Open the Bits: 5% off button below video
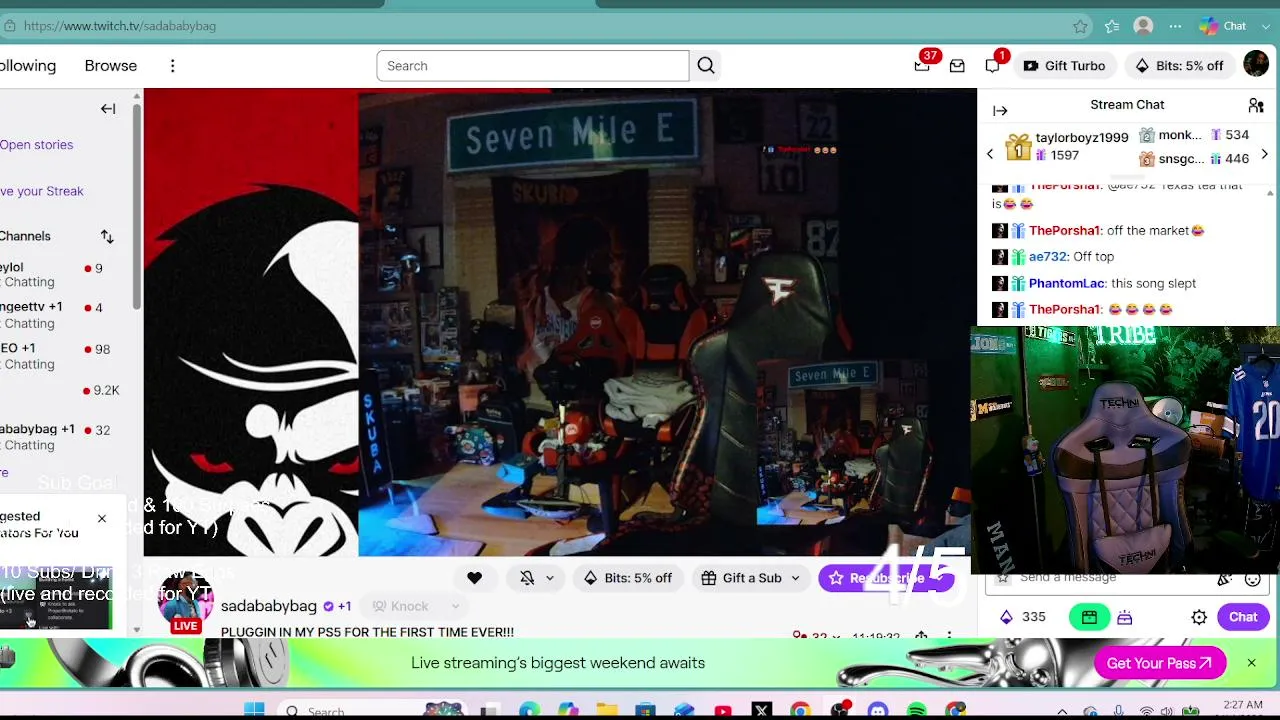Viewport: 1280px width, 720px height. click(627, 578)
